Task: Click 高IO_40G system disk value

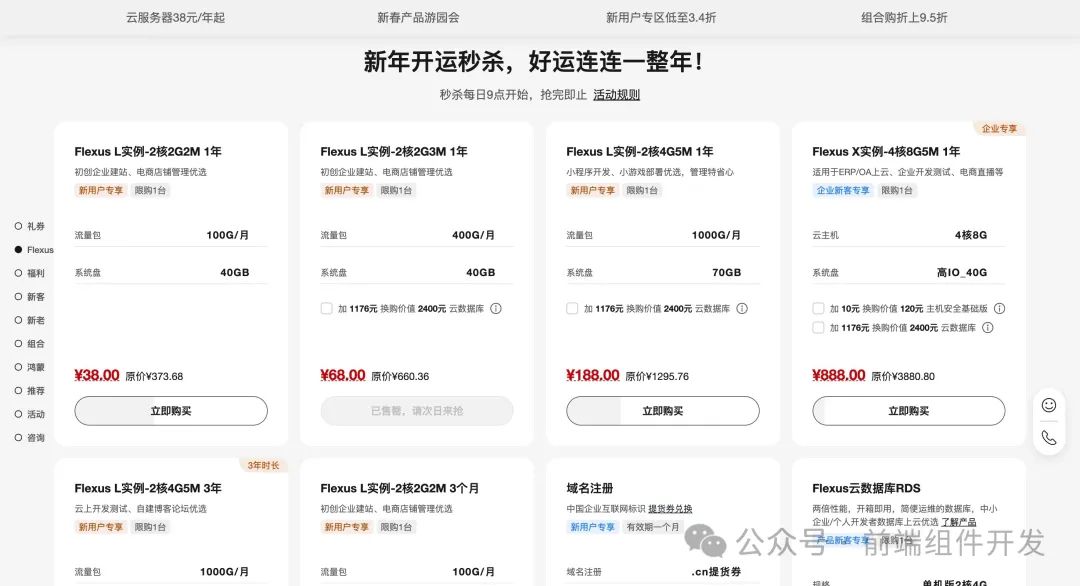Action: click(x=962, y=273)
